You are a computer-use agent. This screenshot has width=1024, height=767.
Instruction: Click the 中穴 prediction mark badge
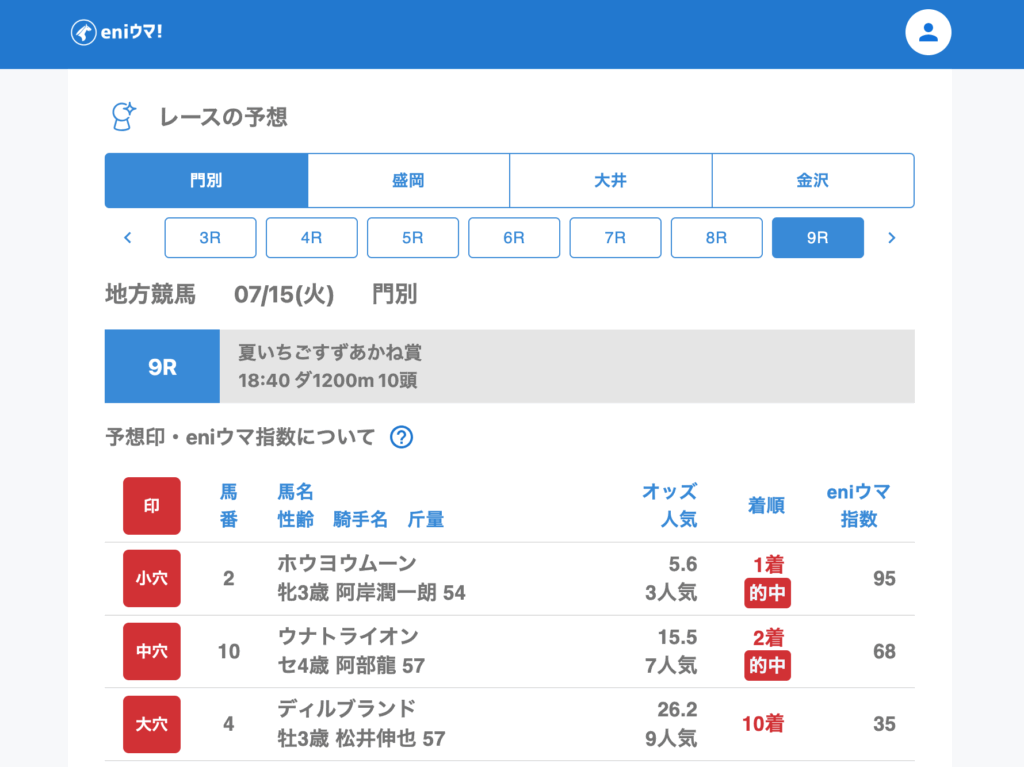[x=152, y=651]
